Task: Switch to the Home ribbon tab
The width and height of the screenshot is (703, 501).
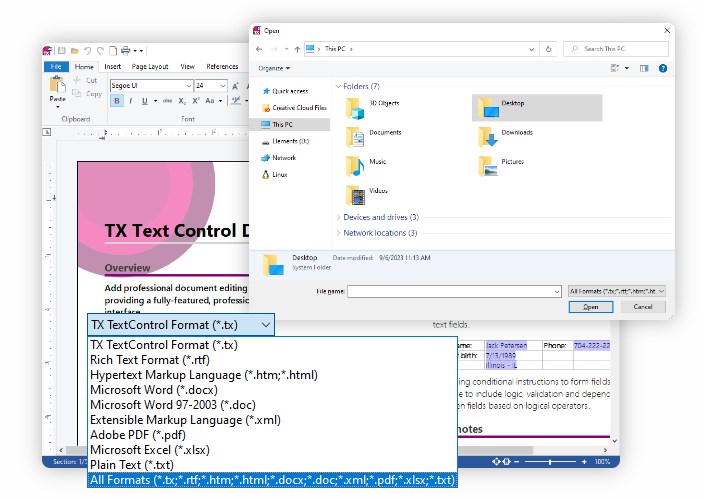Action: 84,66
